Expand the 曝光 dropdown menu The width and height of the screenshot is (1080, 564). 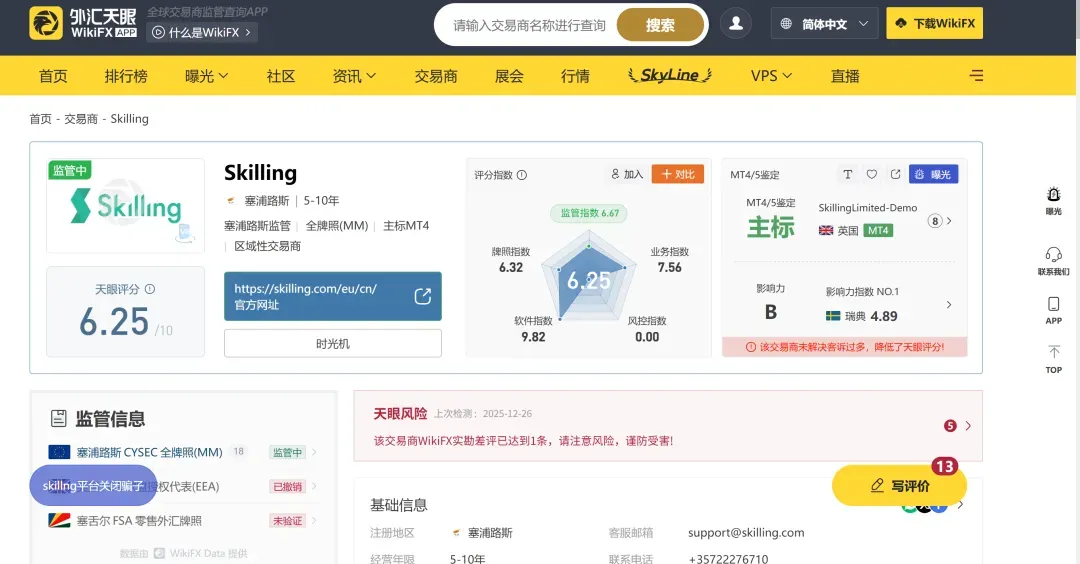[207, 76]
